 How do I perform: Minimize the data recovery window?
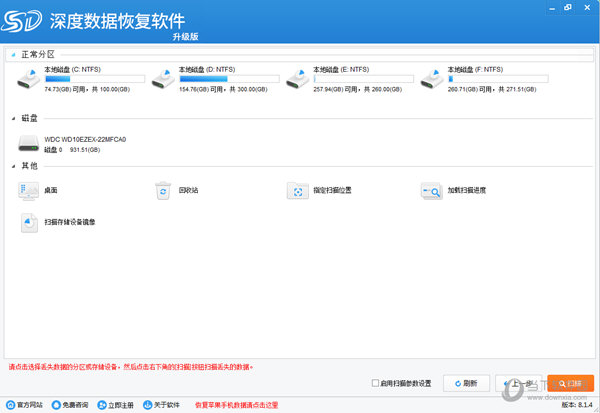552,8
